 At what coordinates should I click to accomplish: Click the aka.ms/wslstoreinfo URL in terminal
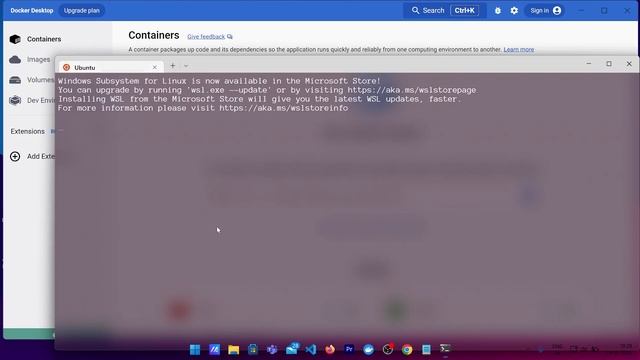pyautogui.click(x=284, y=108)
